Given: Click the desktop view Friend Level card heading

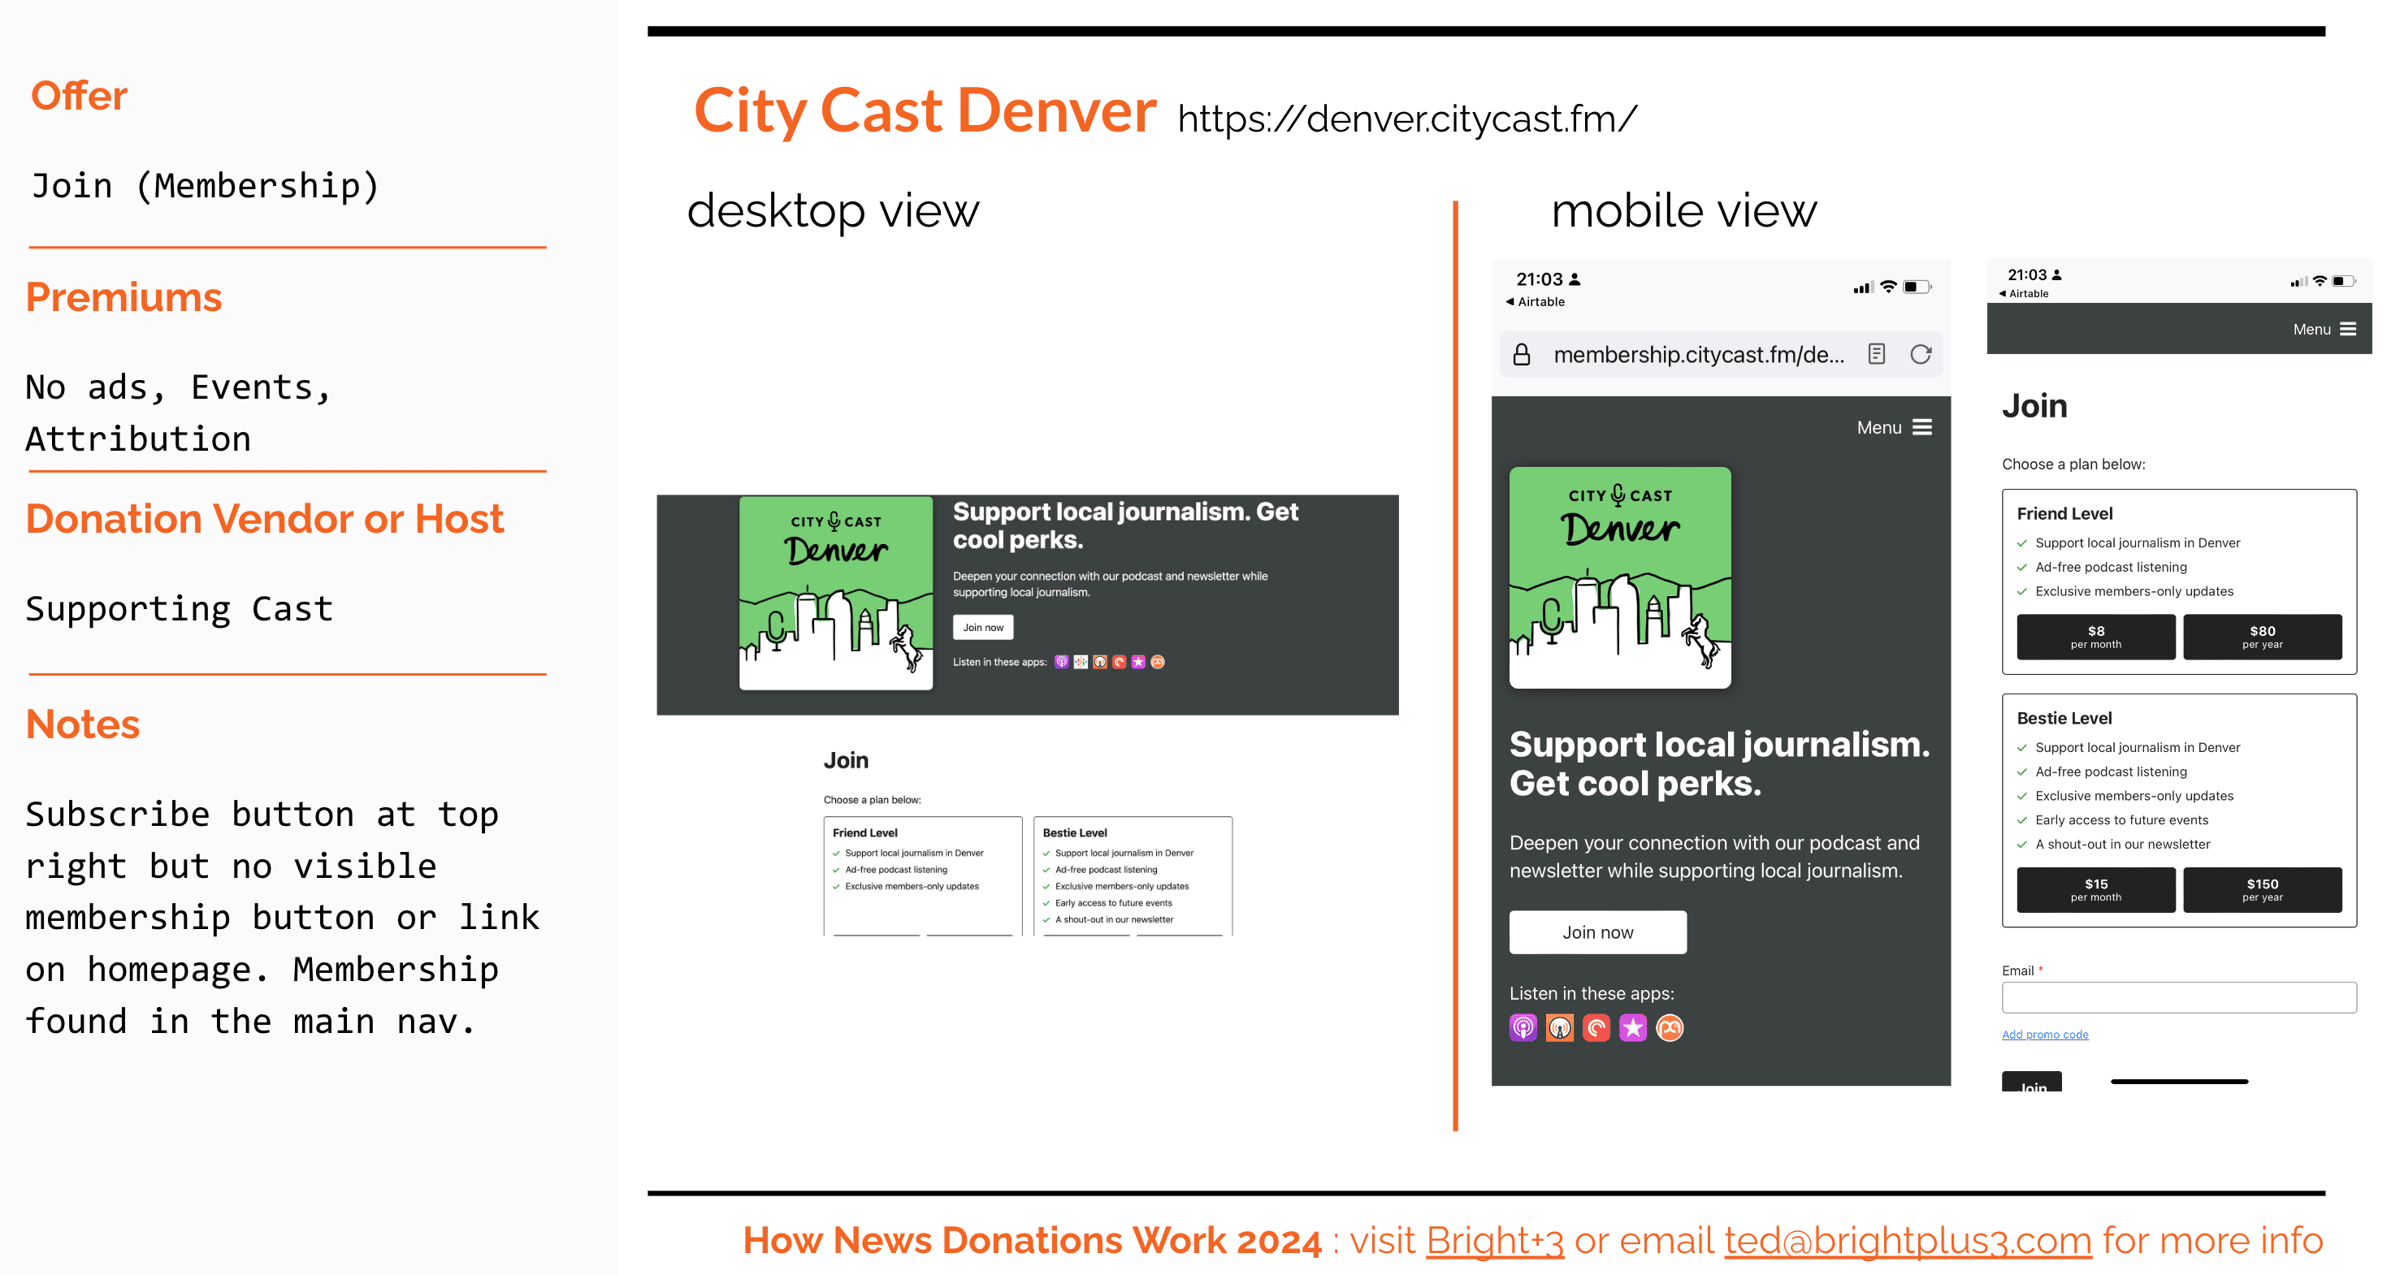Looking at the screenshot, I should [865, 833].
